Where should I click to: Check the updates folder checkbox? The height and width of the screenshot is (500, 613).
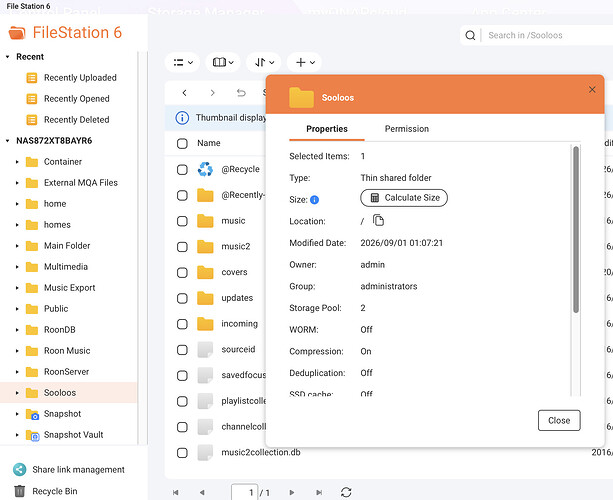pyautogui.click(x=182, y=298)
